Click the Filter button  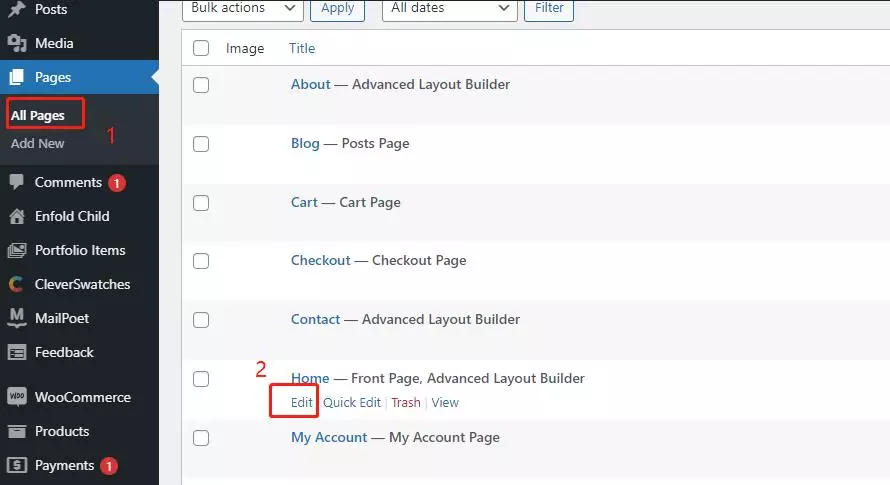click(x=549, y=9)
